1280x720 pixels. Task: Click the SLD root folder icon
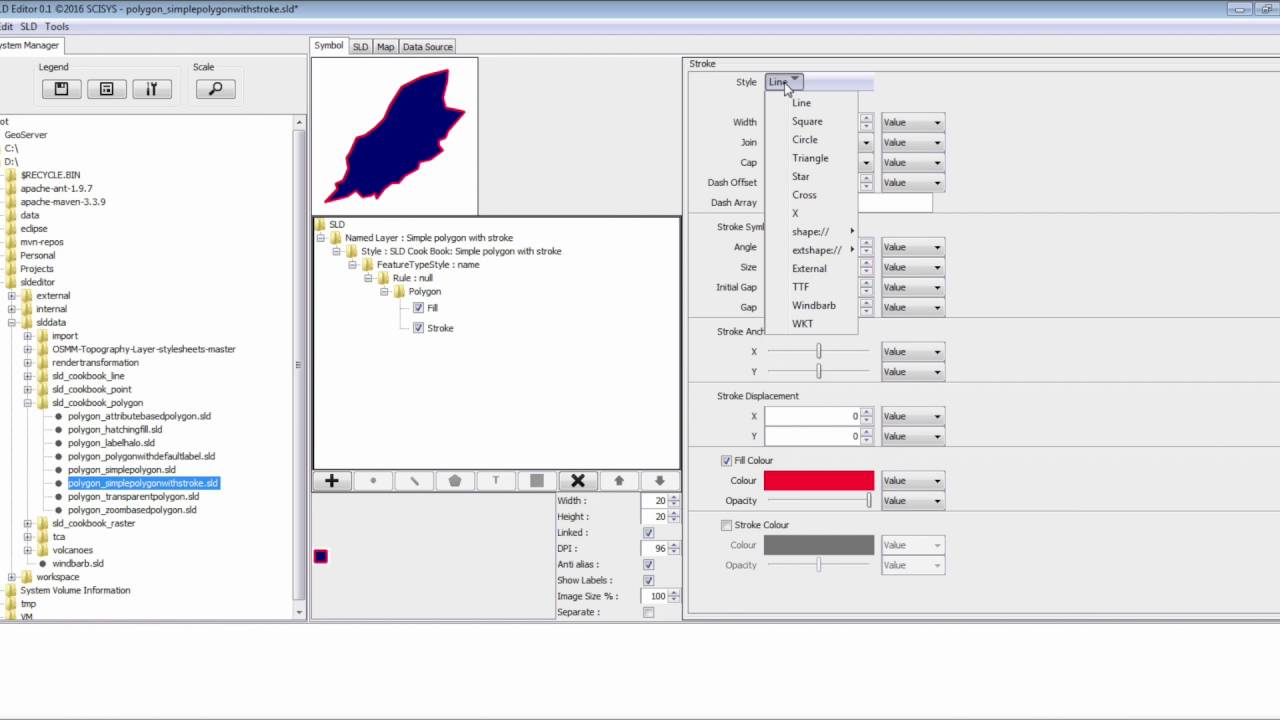(x=321, y=225)
